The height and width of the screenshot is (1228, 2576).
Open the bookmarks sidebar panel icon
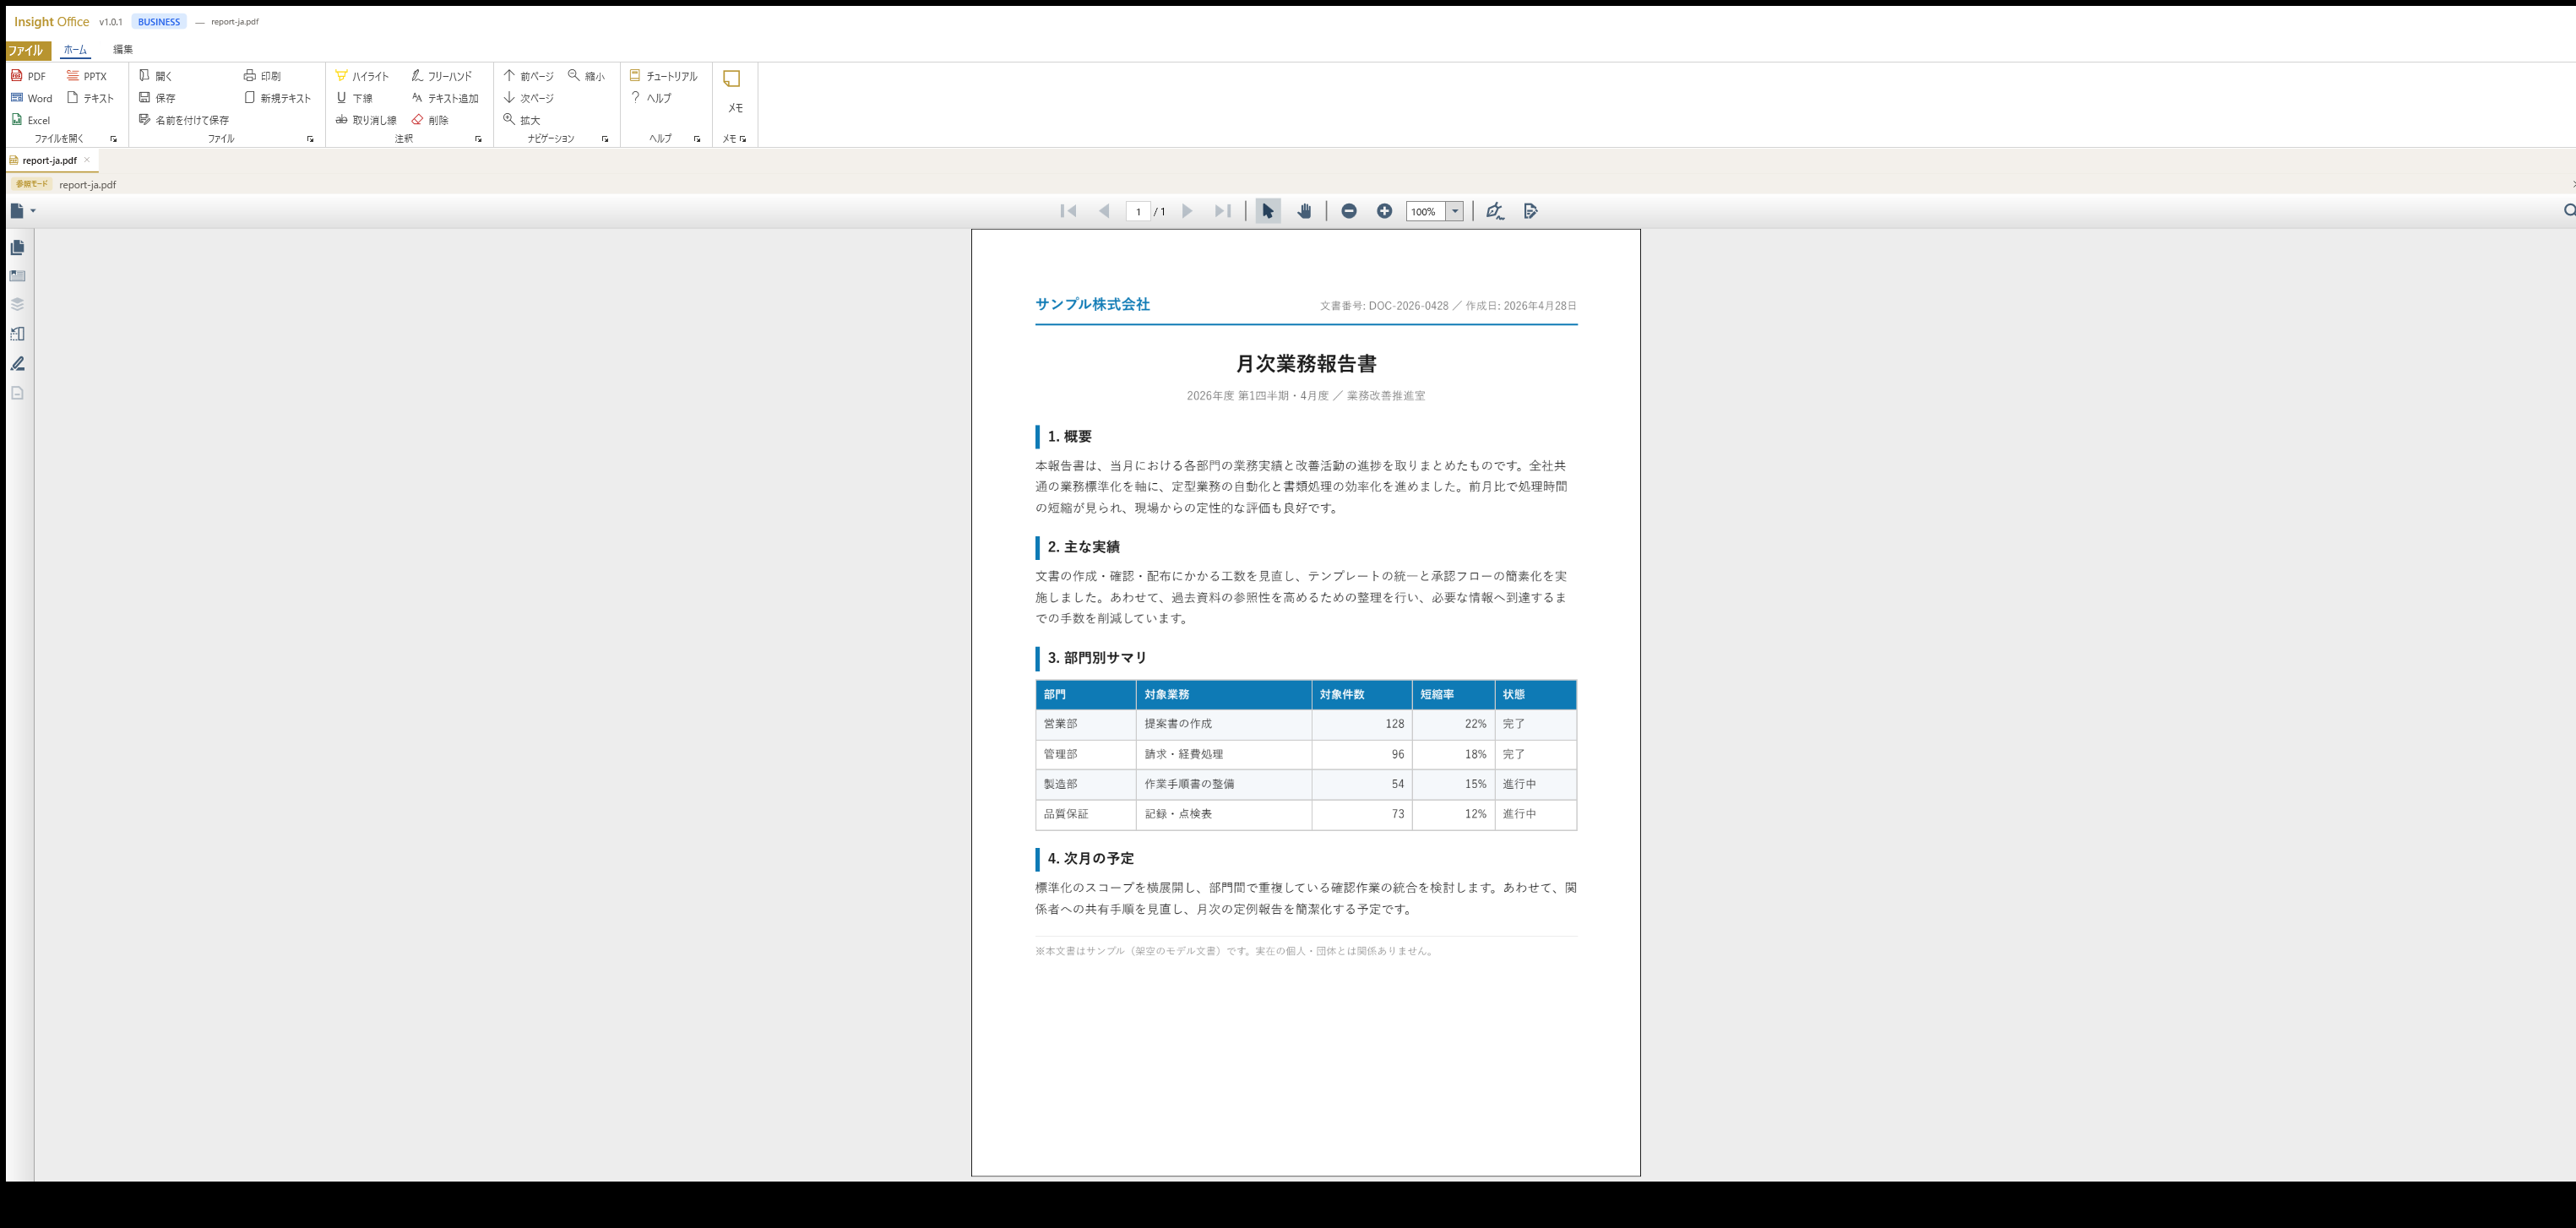(17, 276)
